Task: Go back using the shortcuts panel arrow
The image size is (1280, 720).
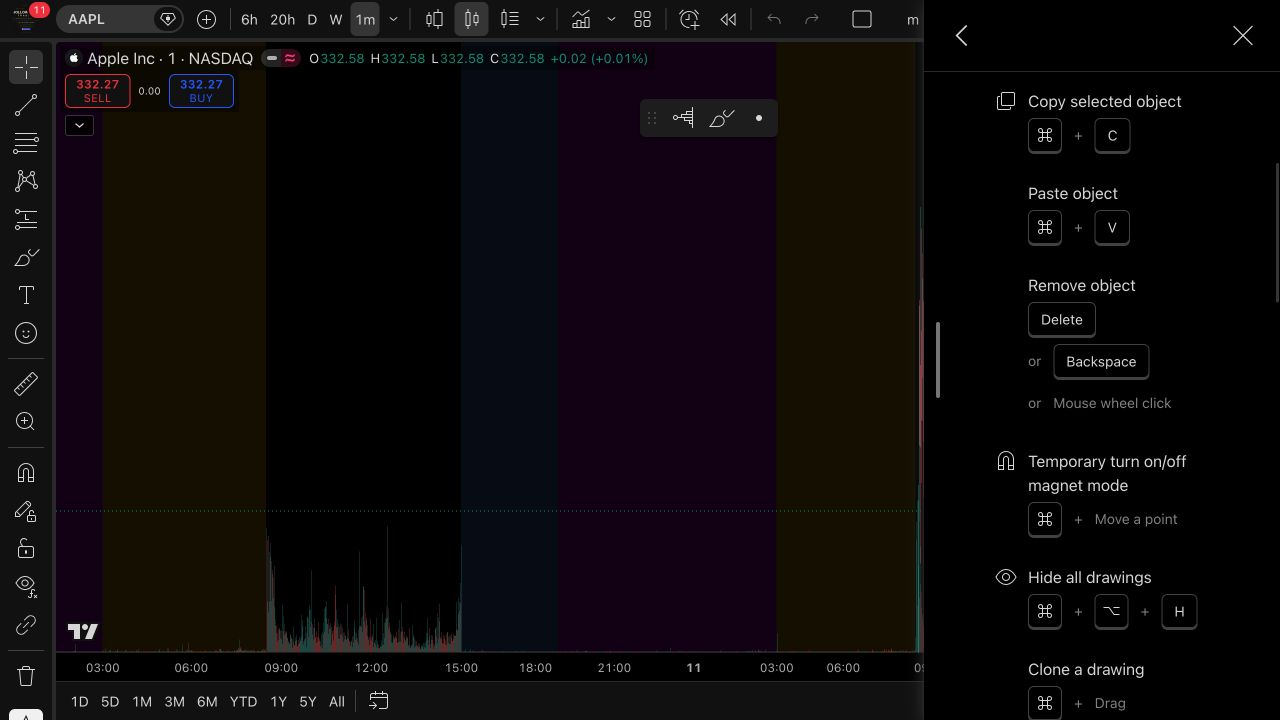Action: tap(962, 36)
